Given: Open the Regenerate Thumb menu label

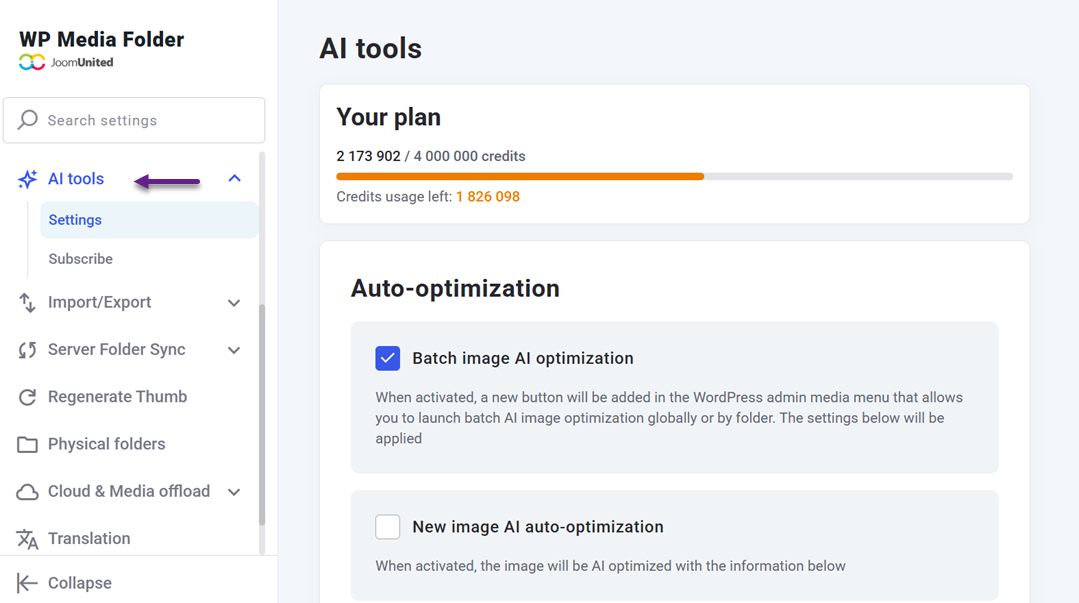Looking at the screenshot, I should 117,397.
